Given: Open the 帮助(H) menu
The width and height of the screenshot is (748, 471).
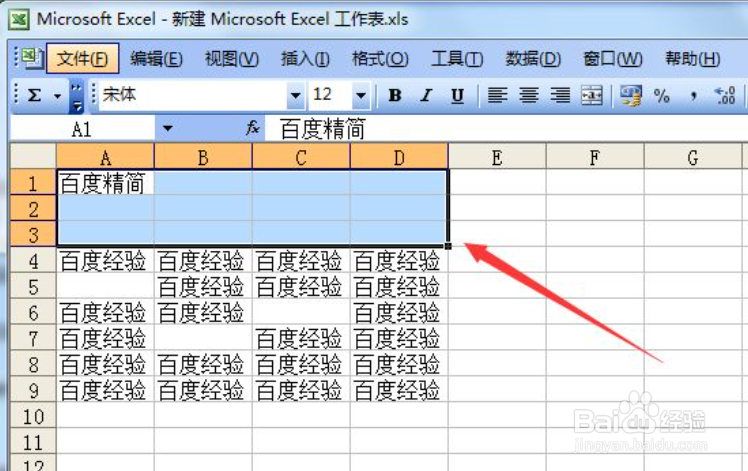Looking at the screenshot, I should (x=693, y=59).
